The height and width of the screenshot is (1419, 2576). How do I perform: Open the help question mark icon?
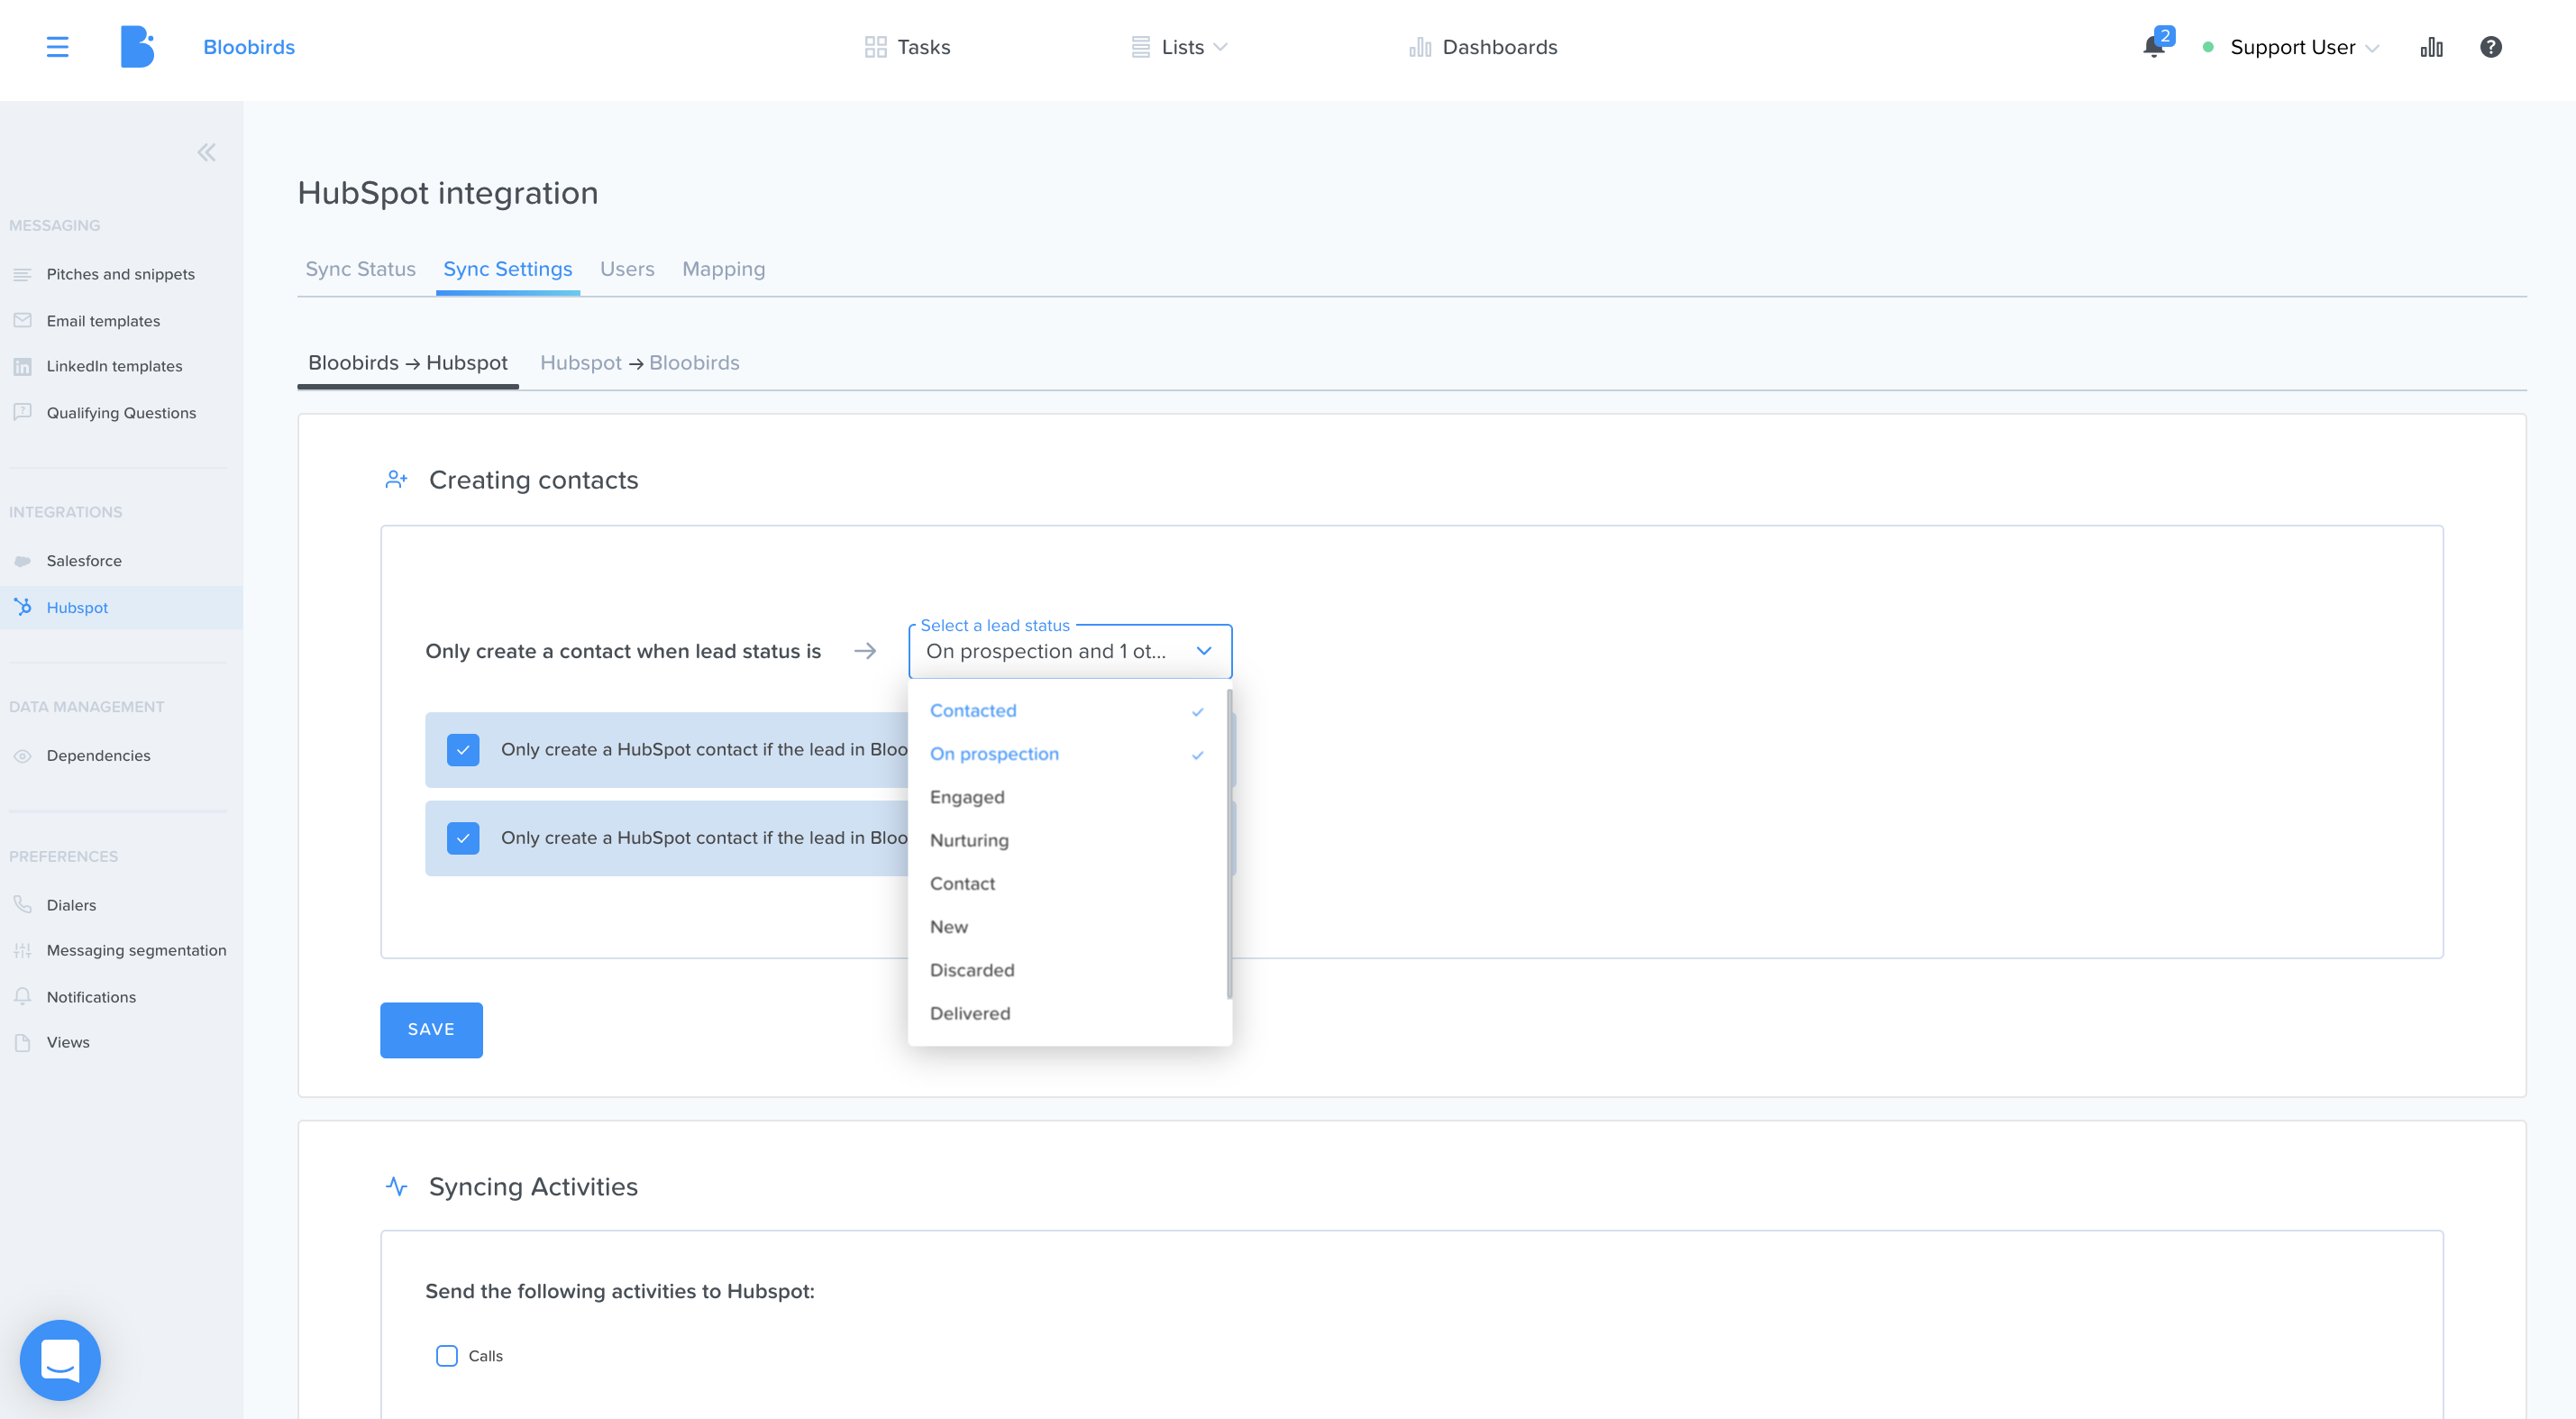(x=2490, y=47)
